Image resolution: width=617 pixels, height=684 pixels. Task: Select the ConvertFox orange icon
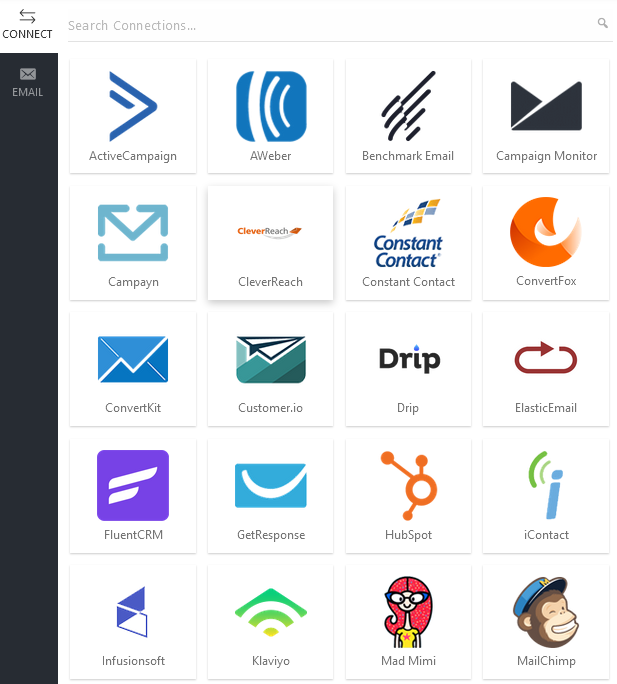pos(546,232)
